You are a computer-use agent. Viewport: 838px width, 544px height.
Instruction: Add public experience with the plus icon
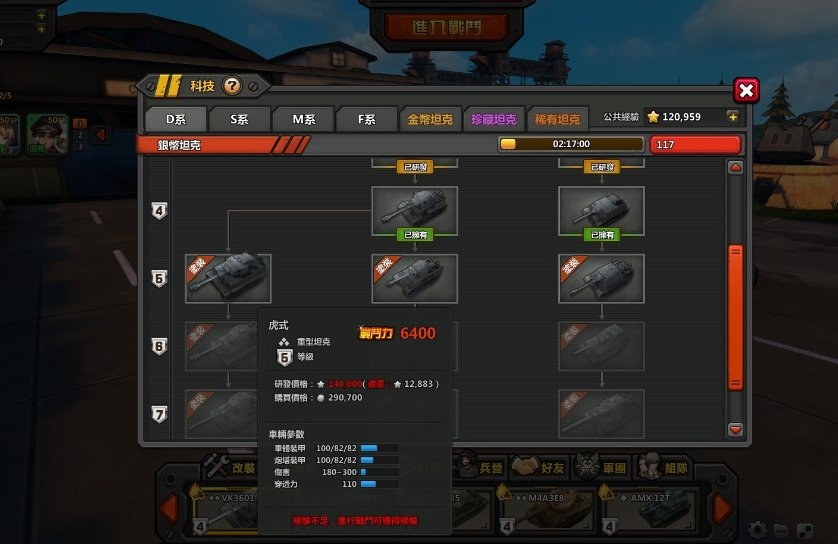(x=733, y=116)
